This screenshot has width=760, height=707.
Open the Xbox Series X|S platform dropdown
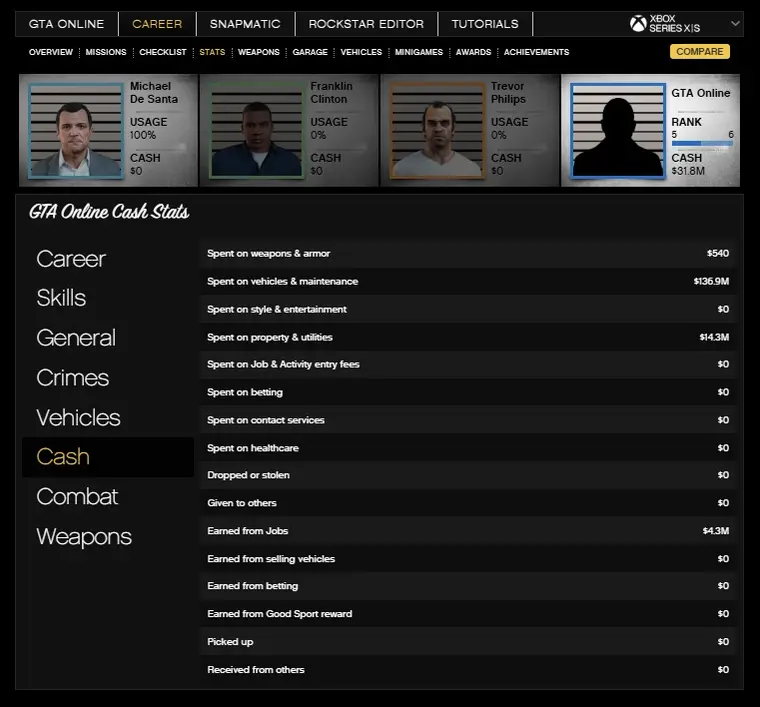(736, 23)
